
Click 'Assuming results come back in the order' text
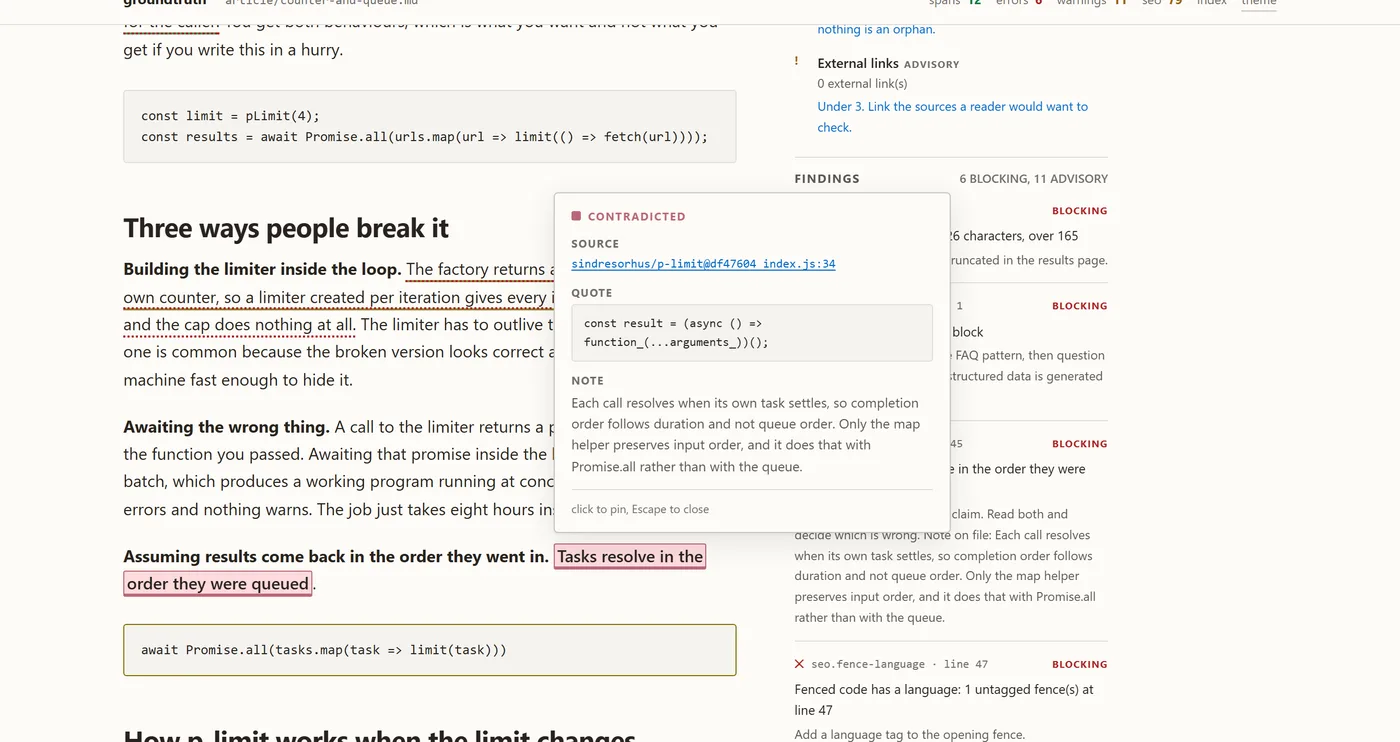tap(336, 557)
